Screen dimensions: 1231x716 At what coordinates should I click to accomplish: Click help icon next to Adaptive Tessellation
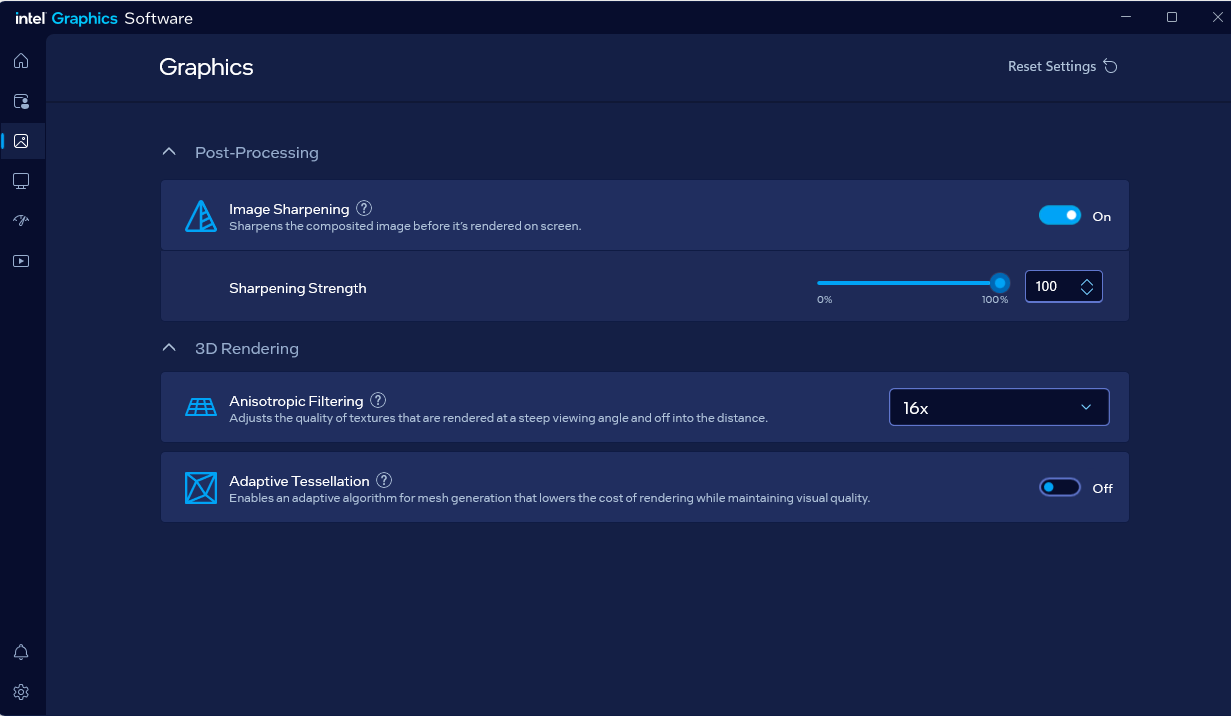[x=384, y=481]
